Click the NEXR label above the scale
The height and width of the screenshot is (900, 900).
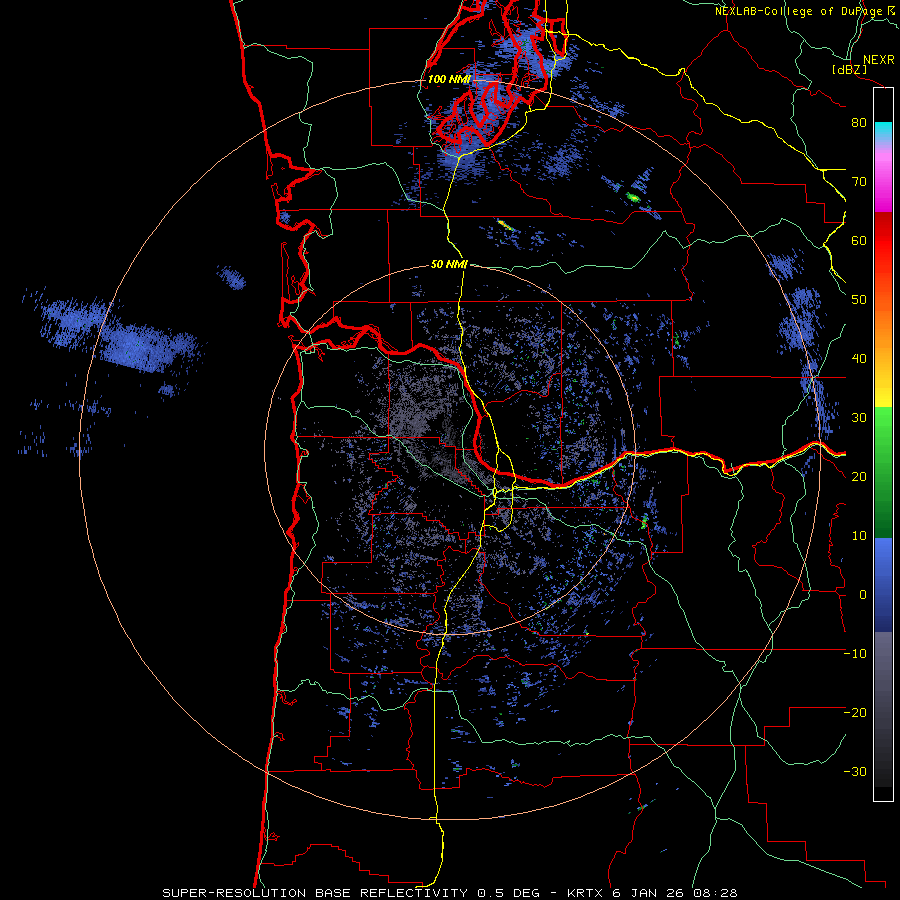pos(879,60)
